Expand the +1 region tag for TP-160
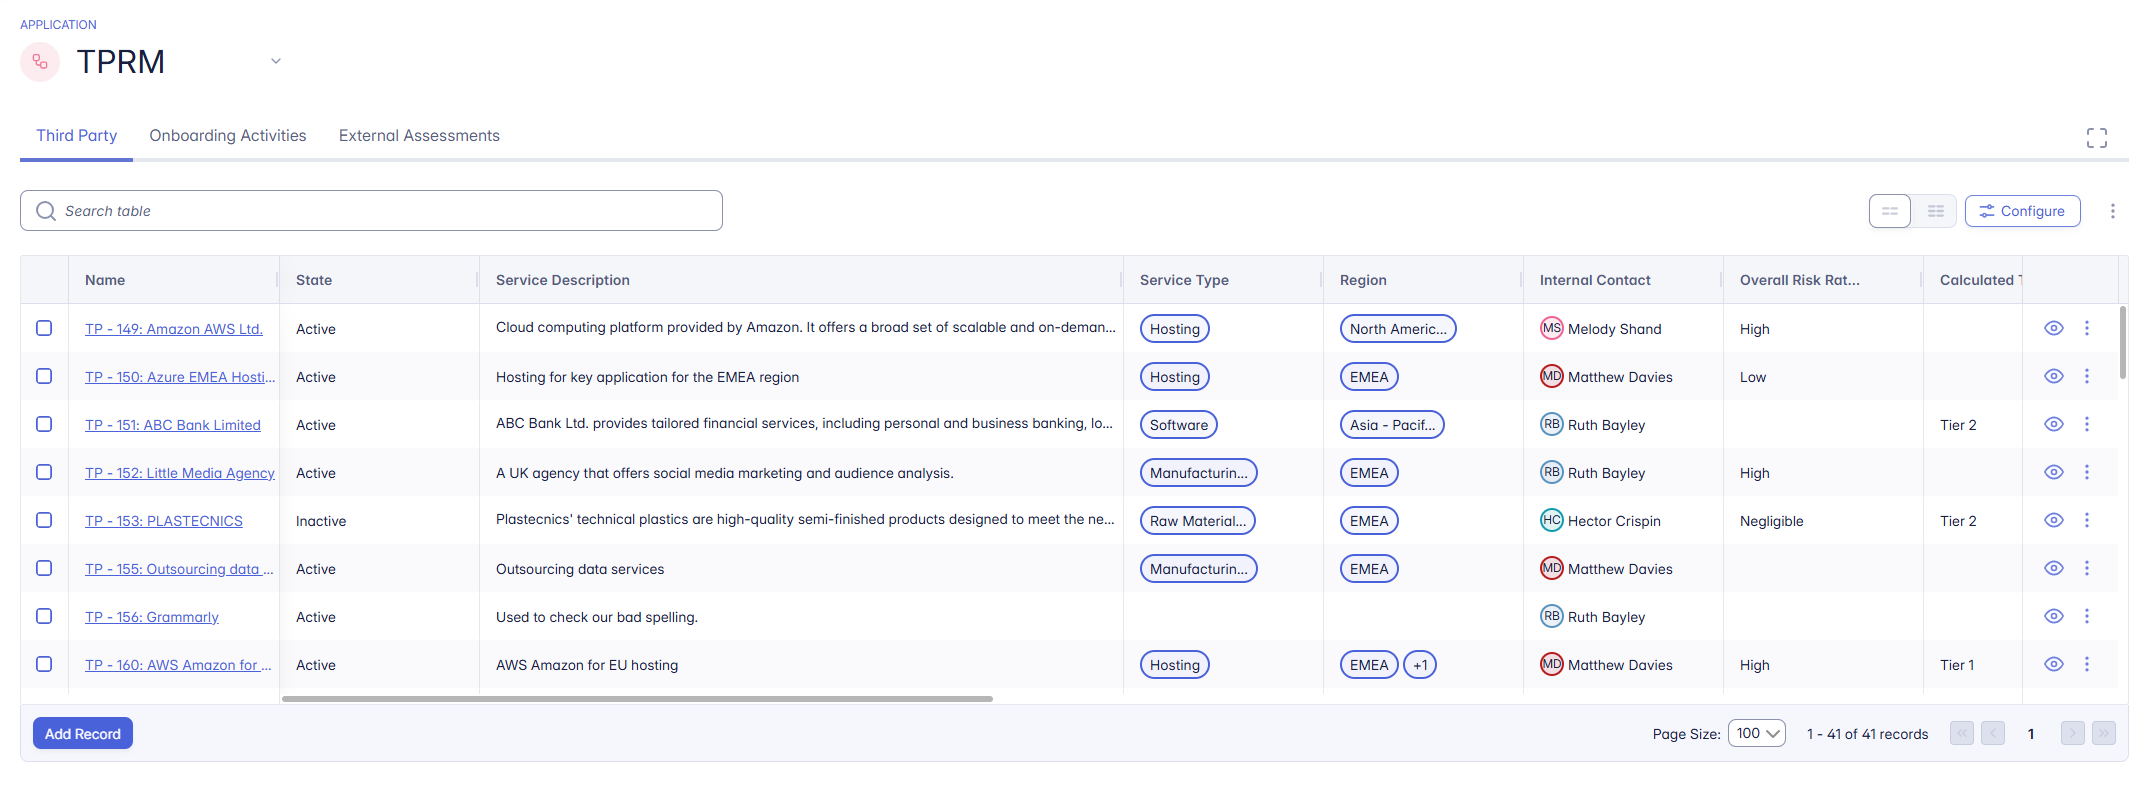The width and height of the screenshot is (2153, 789). coord(1419,665)
